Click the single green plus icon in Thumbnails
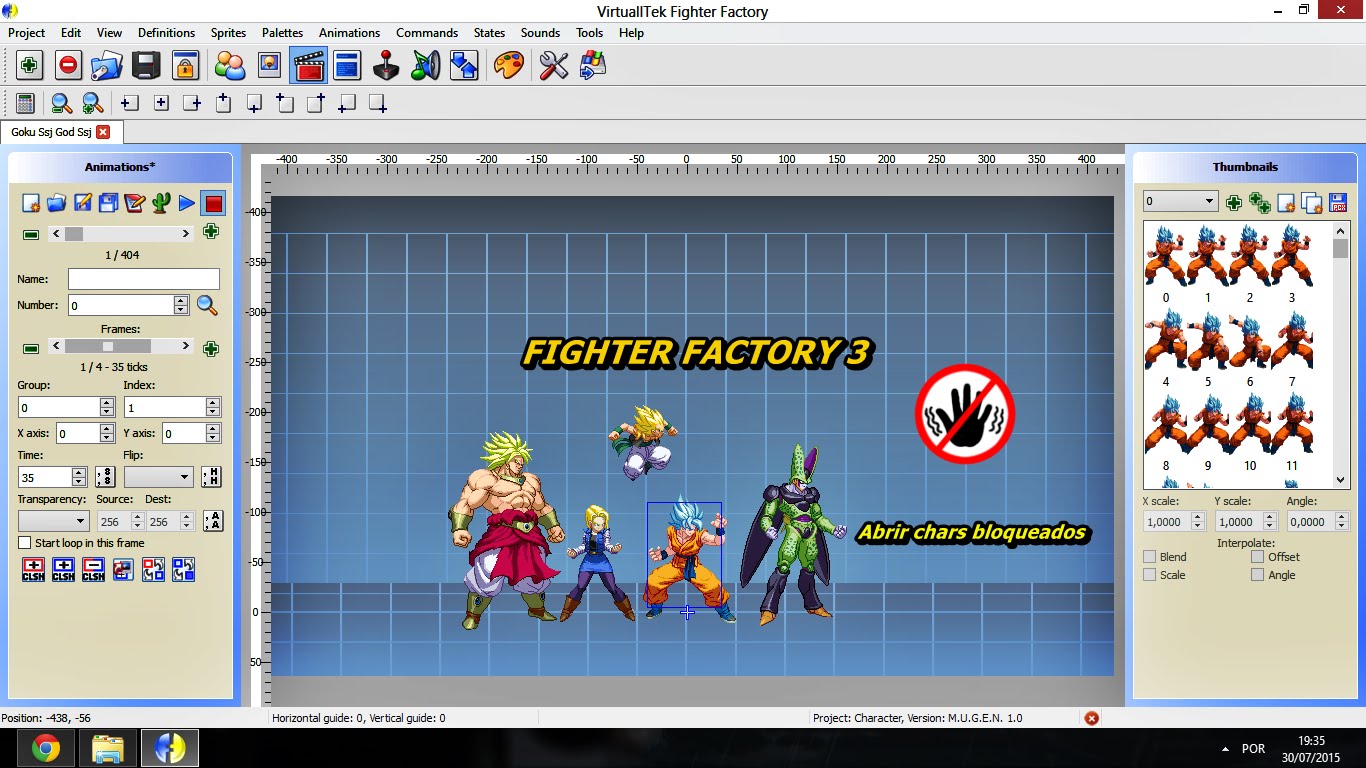The height and width of the screenshot is (768, 1366). click(1234, 203)
